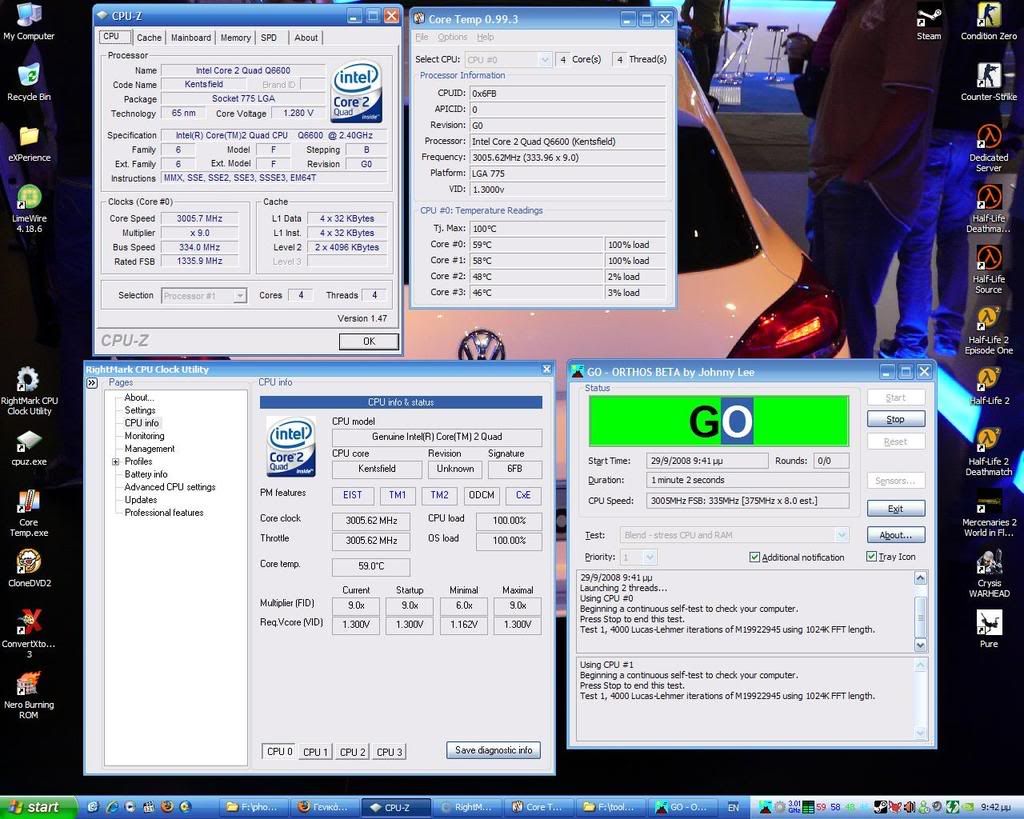Expand the Profiles tree node
The image size is (1024, 819).
[116, 462]
